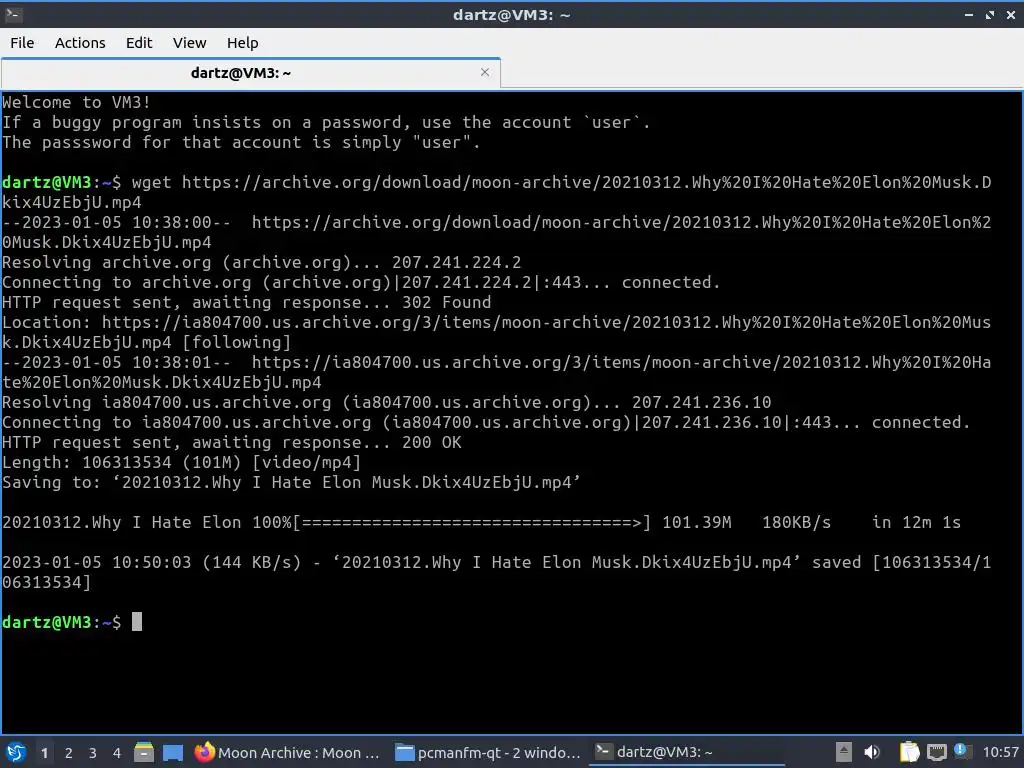The width and height of the screenshot is (1024, 768).
Task: Click the terminal cursor at the last prompt
Action: [136, 622]
